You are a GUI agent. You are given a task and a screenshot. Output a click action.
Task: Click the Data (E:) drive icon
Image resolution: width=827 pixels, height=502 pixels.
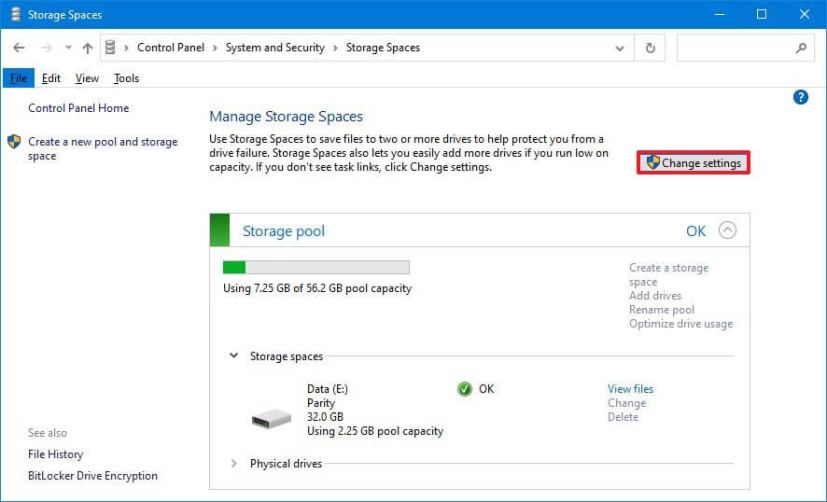271,419
